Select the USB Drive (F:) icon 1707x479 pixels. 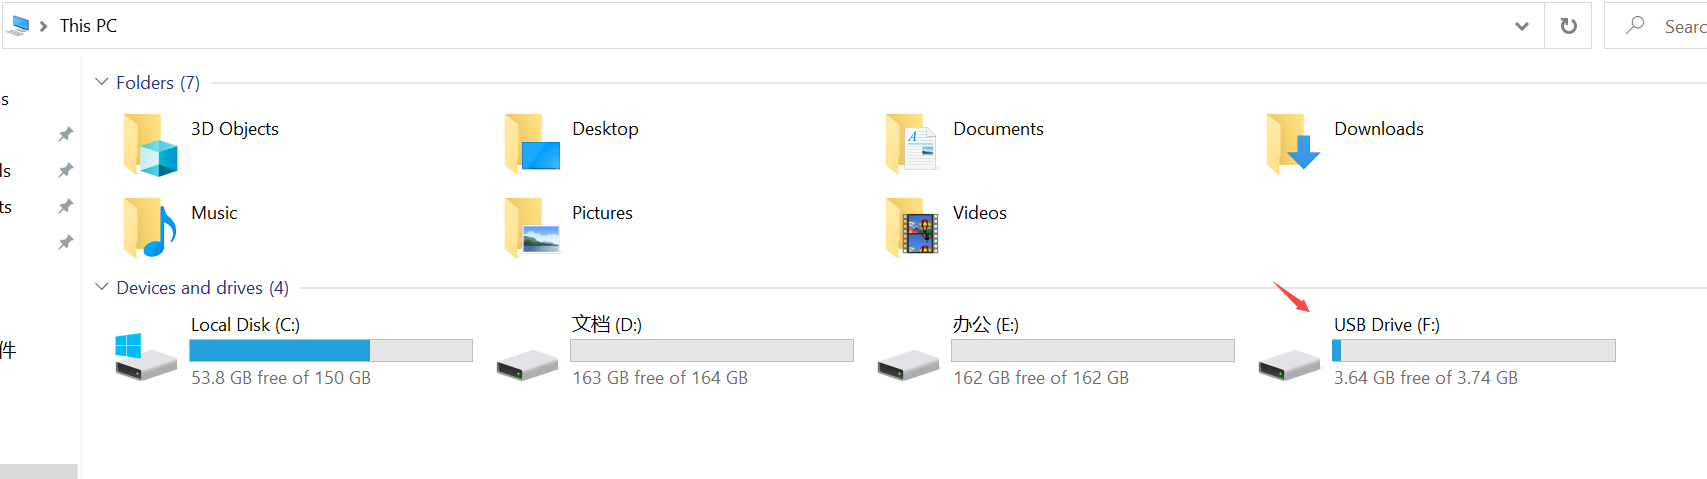pos(1289,365)
